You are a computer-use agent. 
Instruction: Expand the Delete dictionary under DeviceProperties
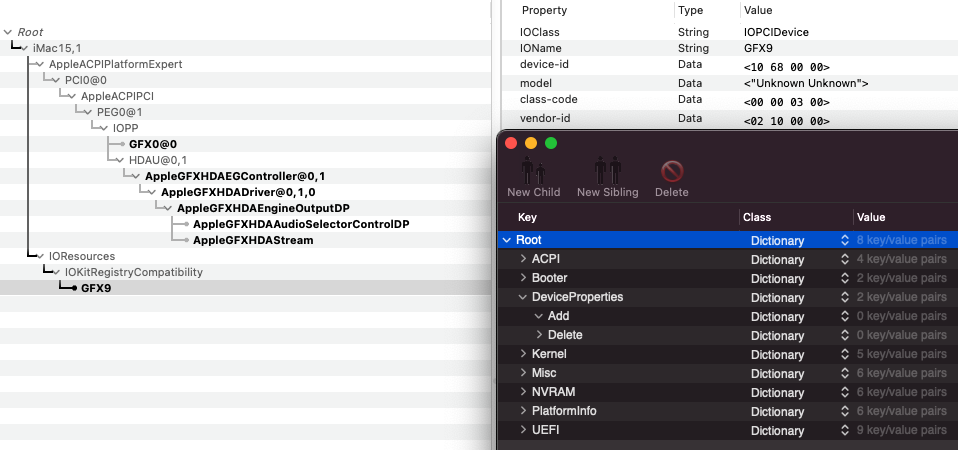539,335
